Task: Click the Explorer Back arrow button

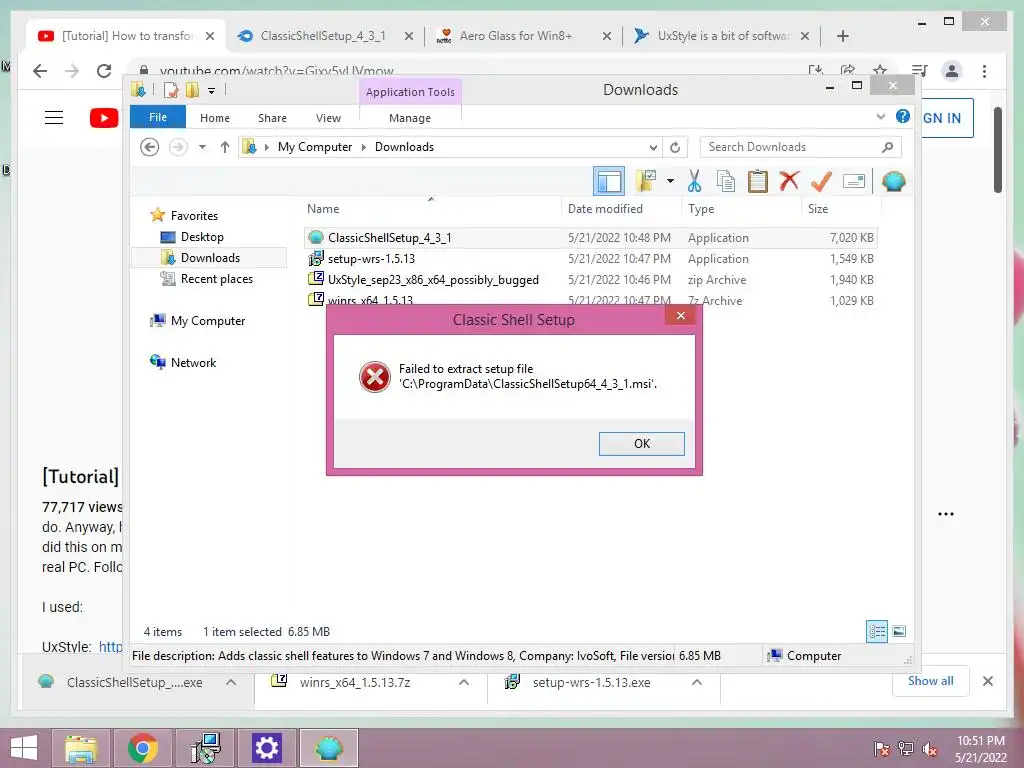Action: 150,147
